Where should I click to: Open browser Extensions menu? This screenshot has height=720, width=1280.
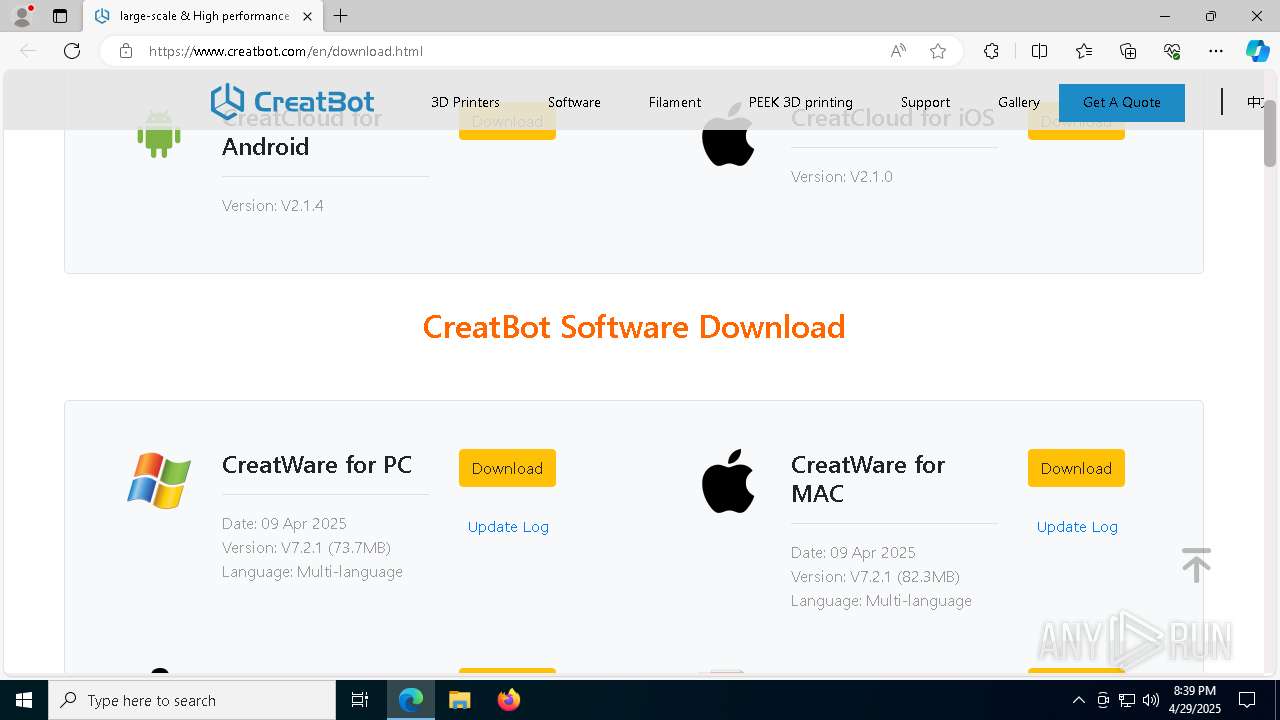pos(991,51)
